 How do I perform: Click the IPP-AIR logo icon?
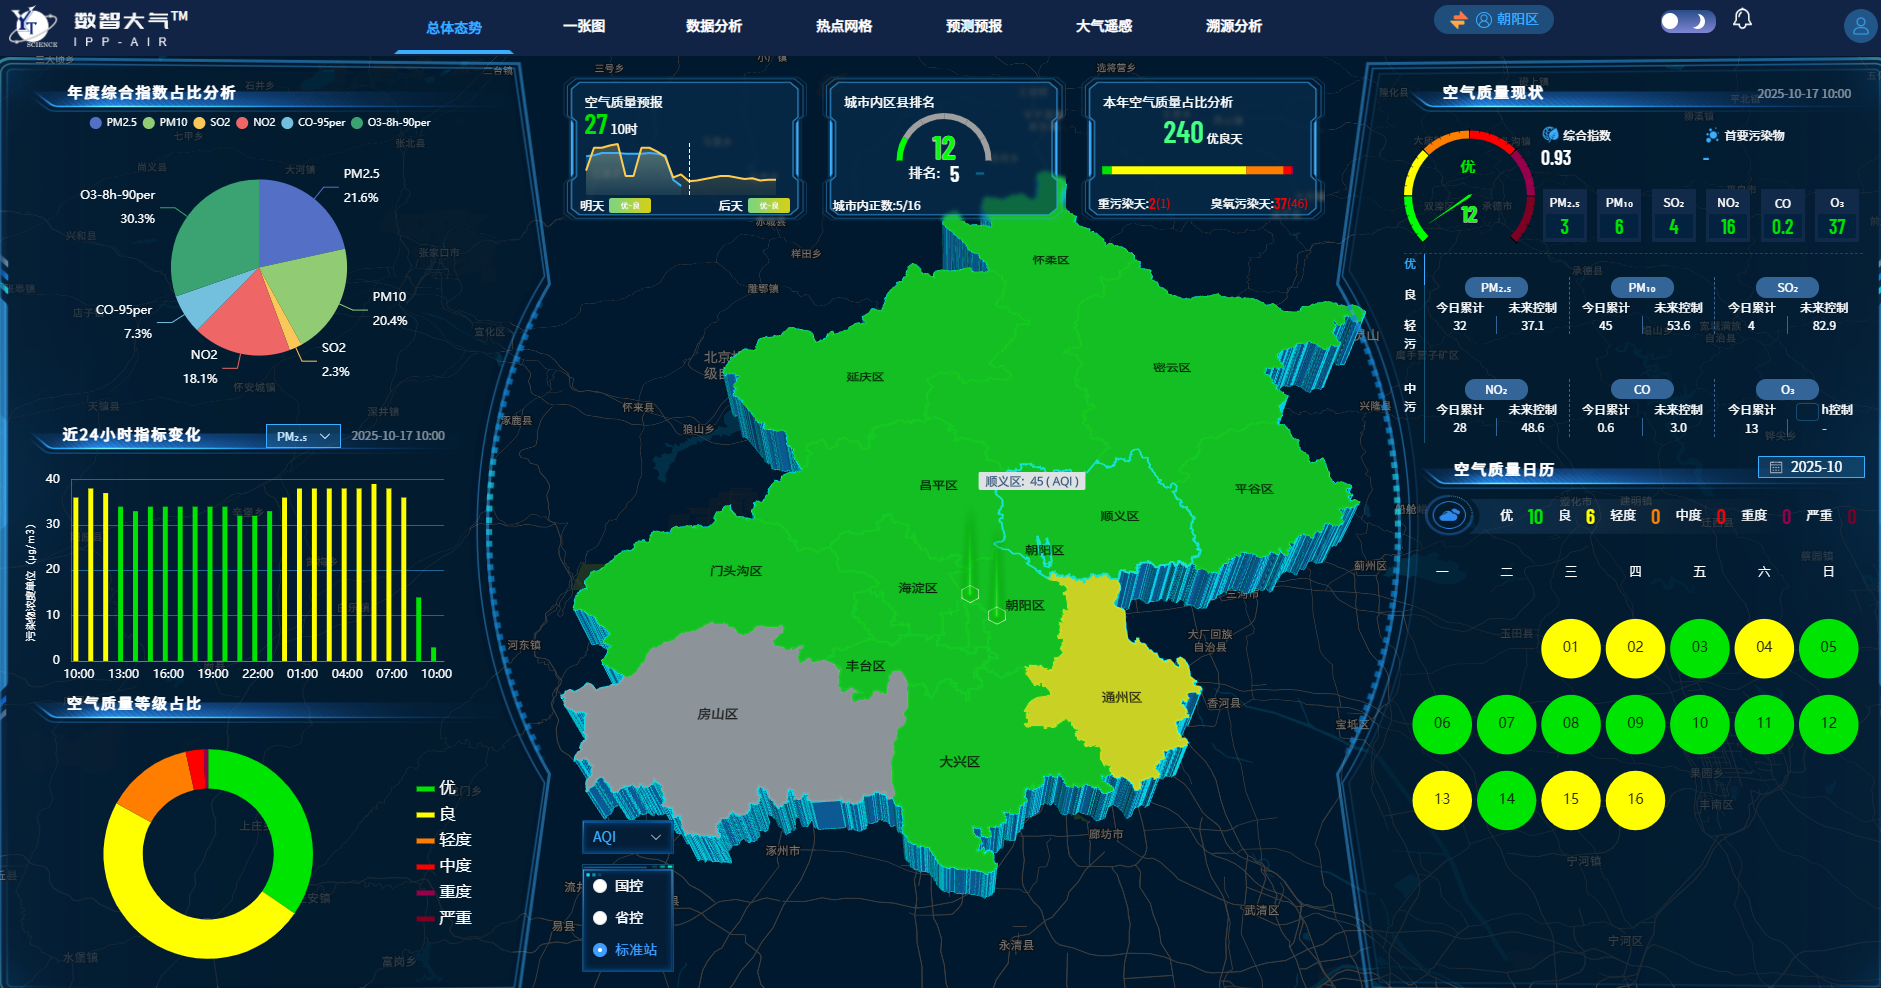tap(32, 26)
